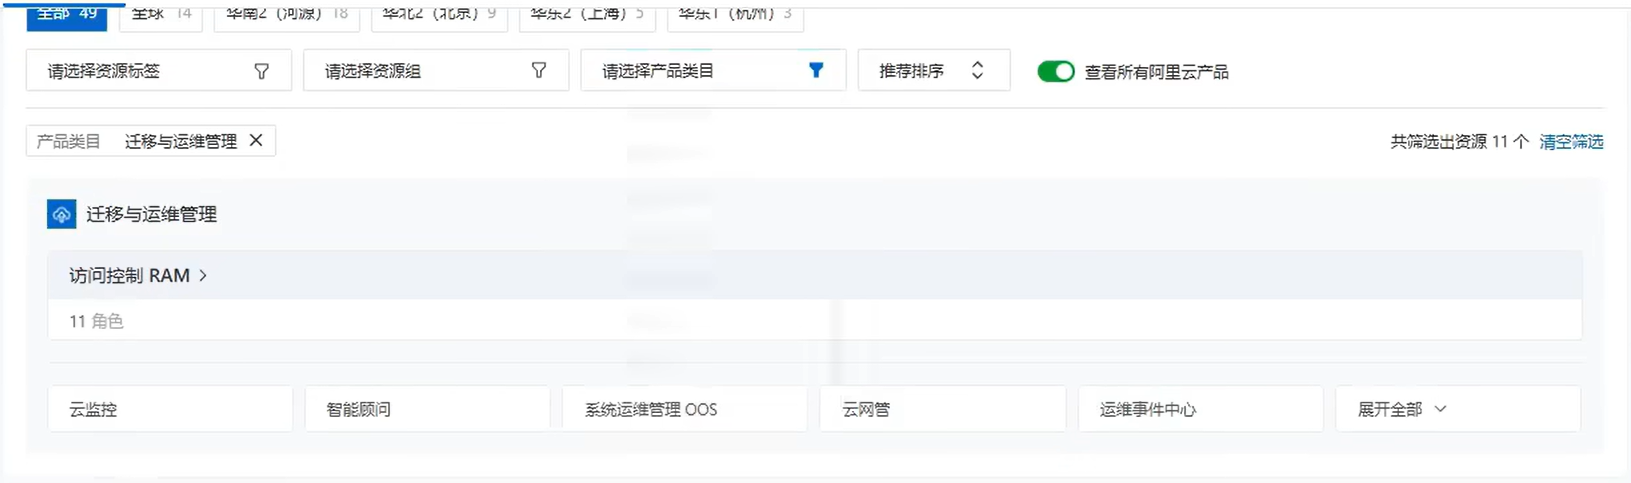The image size is (1631, 483).
Task: Click the 迁移与运维管理 cloud icon
Action: click(62, 214)
